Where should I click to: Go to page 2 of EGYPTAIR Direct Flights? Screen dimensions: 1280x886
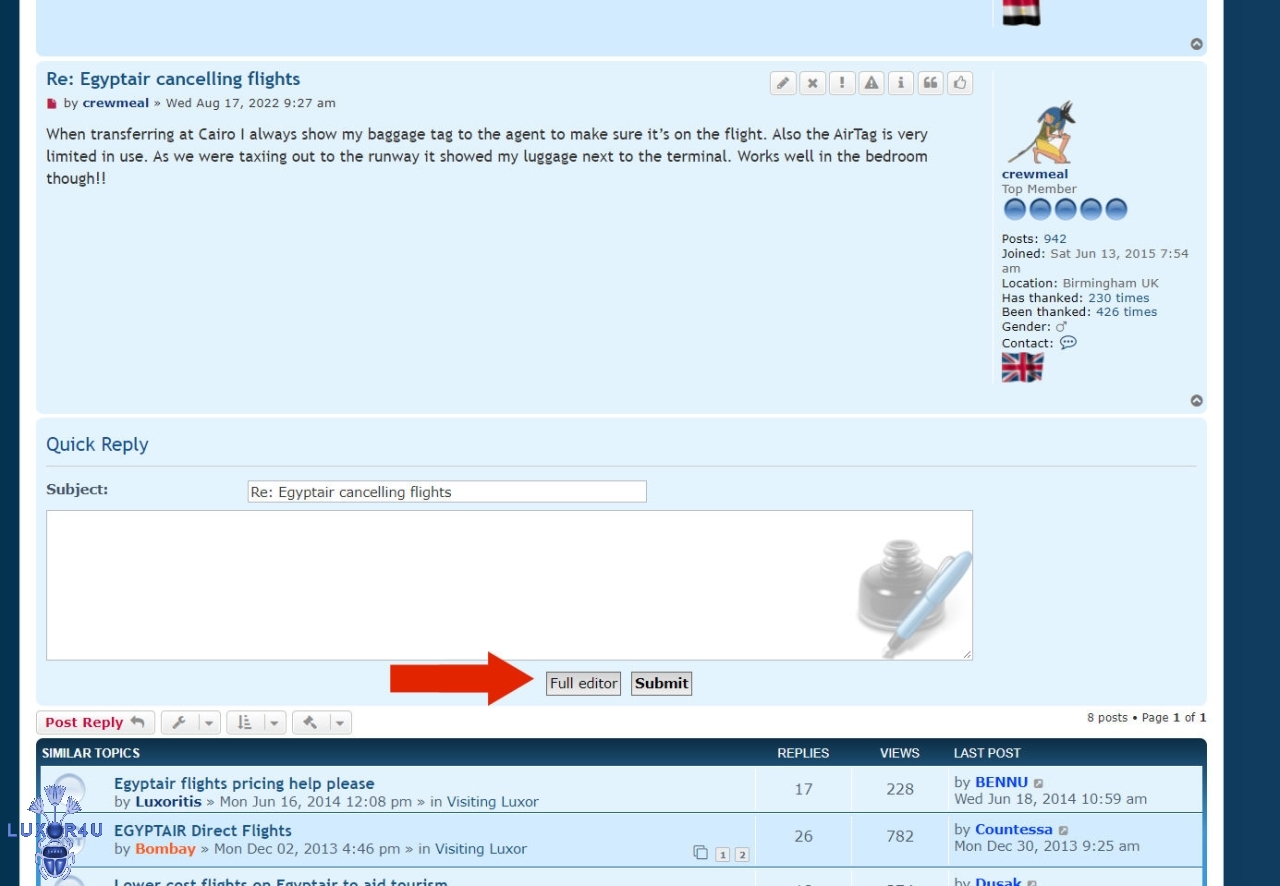point(742,854)
